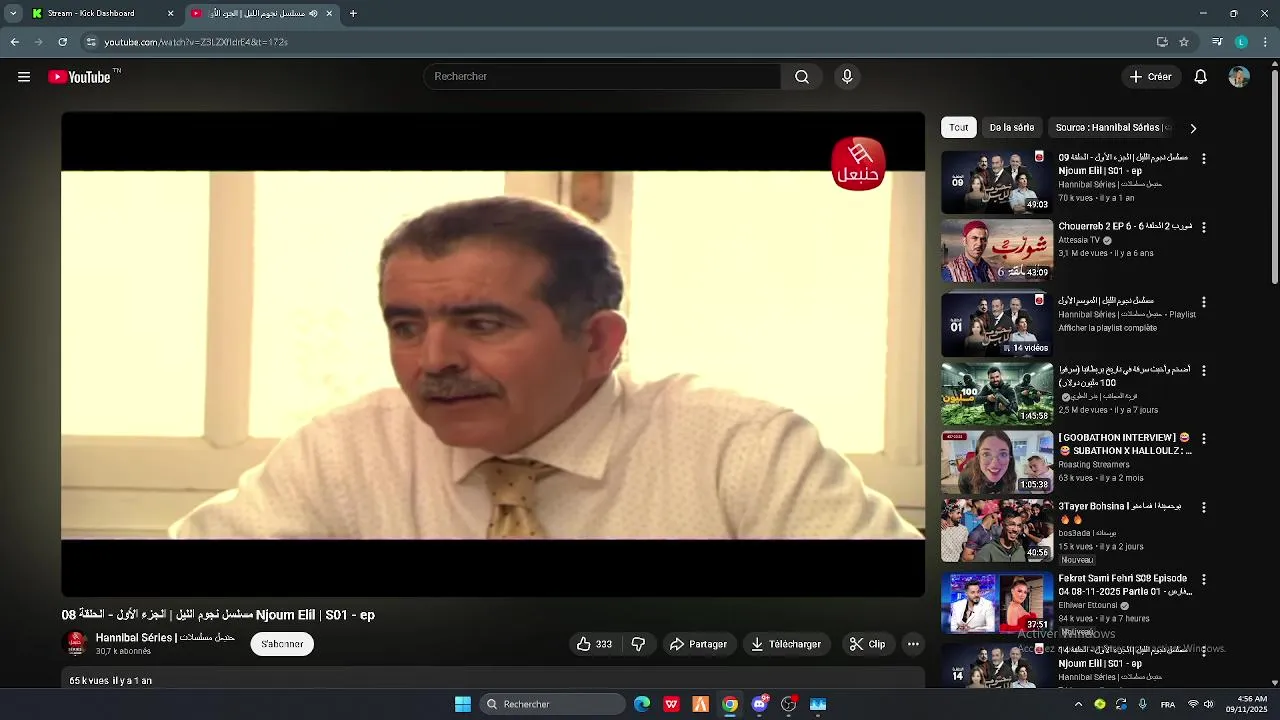Open Hannibal Séries channel avatar

[x=75, y=644]
